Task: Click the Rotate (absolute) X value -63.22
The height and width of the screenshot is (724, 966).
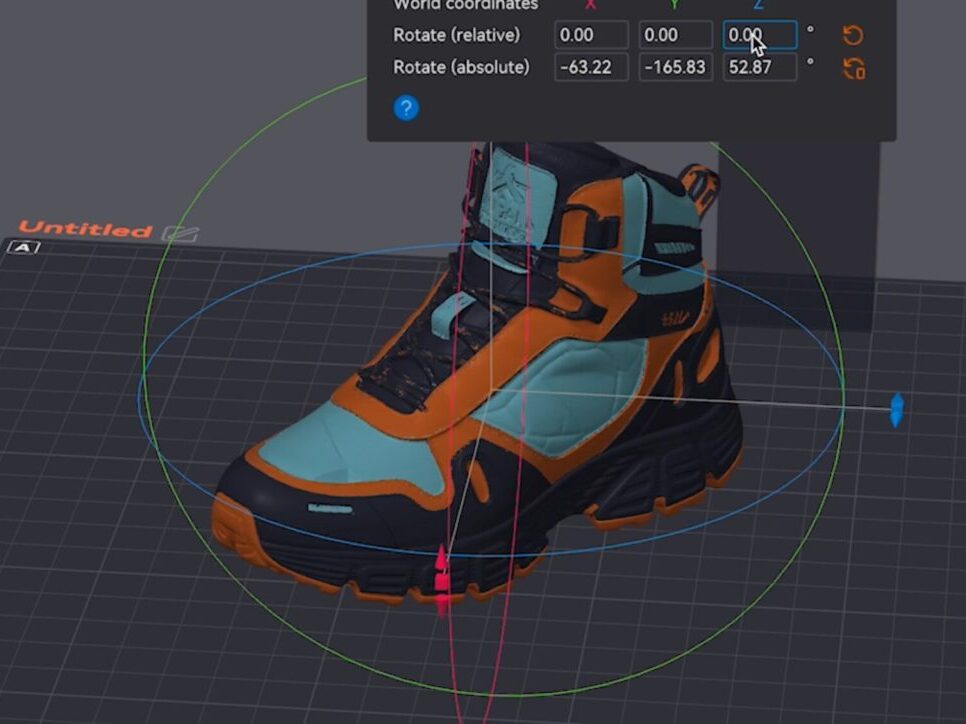Action: coord(591,67)
